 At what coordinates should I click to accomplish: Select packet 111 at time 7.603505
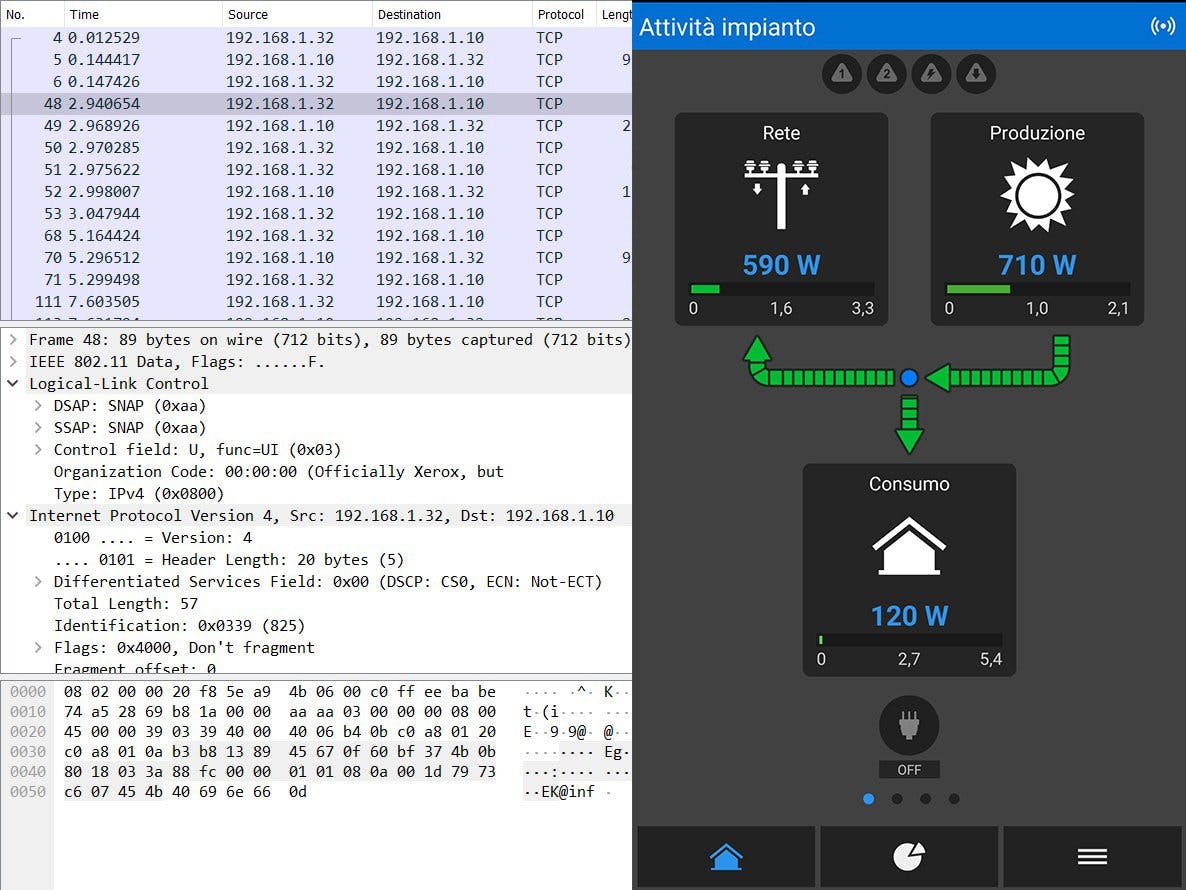pos(316,301)
